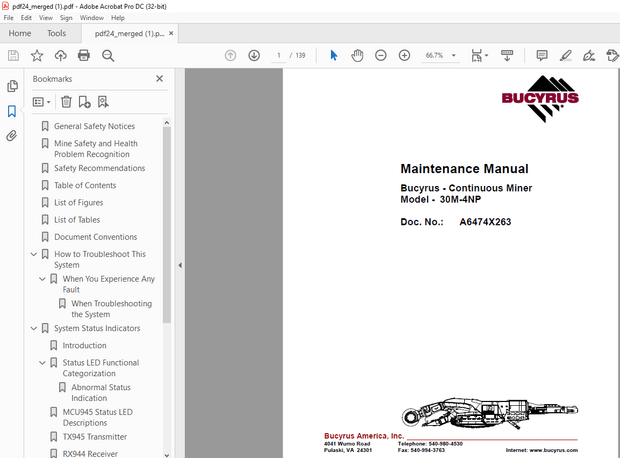Open the List of Tables bookmark
Viewport: 620px width, 458px height.
coord(77,220)
